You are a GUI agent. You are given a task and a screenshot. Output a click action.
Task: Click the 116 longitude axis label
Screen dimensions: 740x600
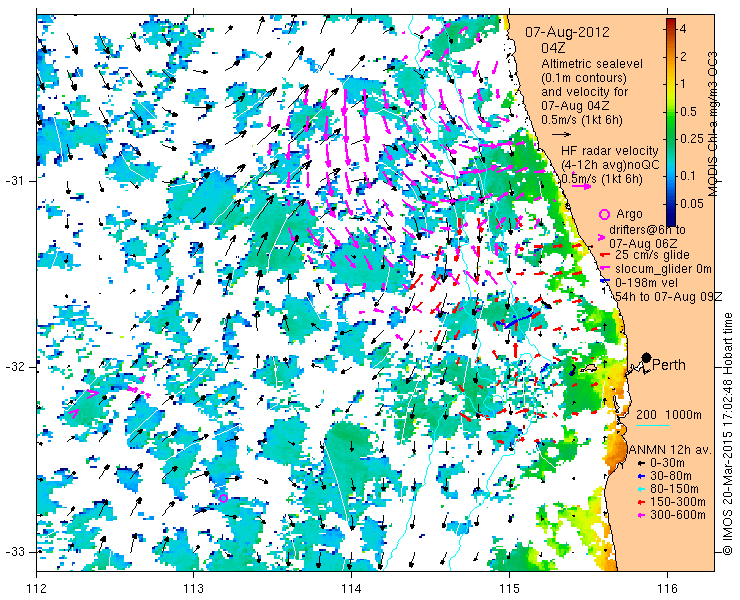[667, 589]
